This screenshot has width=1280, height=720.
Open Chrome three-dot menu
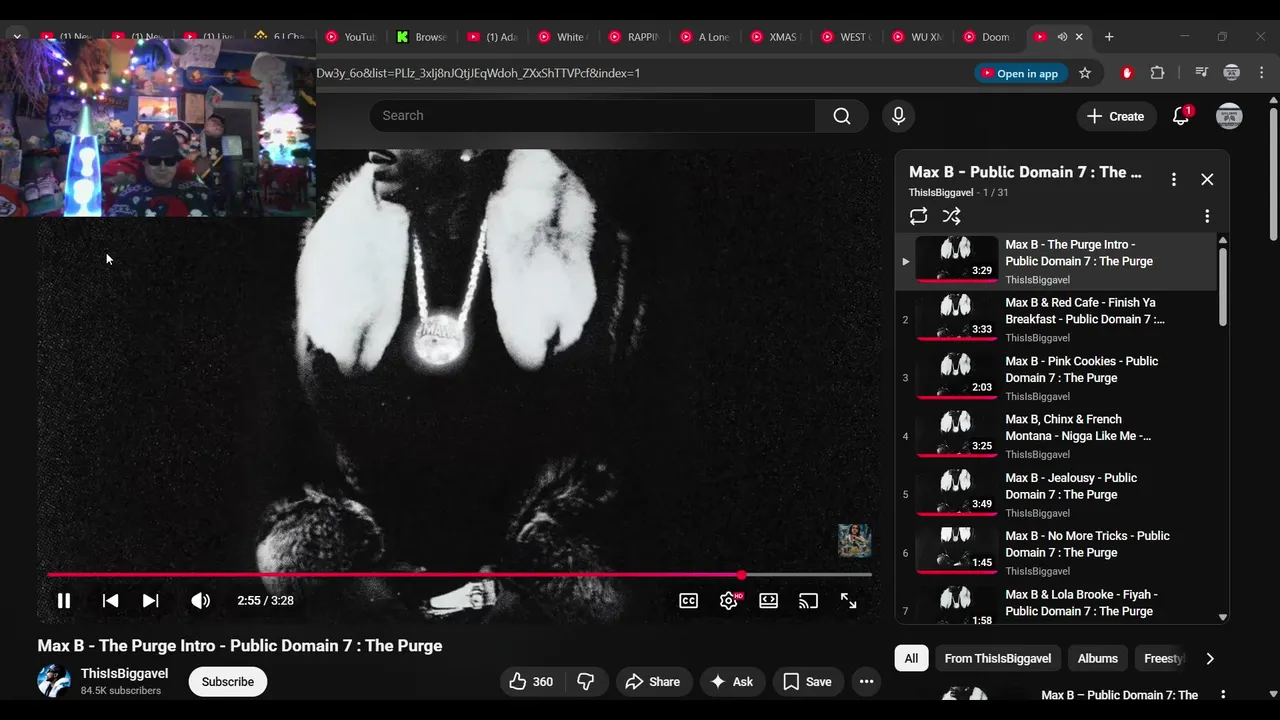coord(1262,73)
